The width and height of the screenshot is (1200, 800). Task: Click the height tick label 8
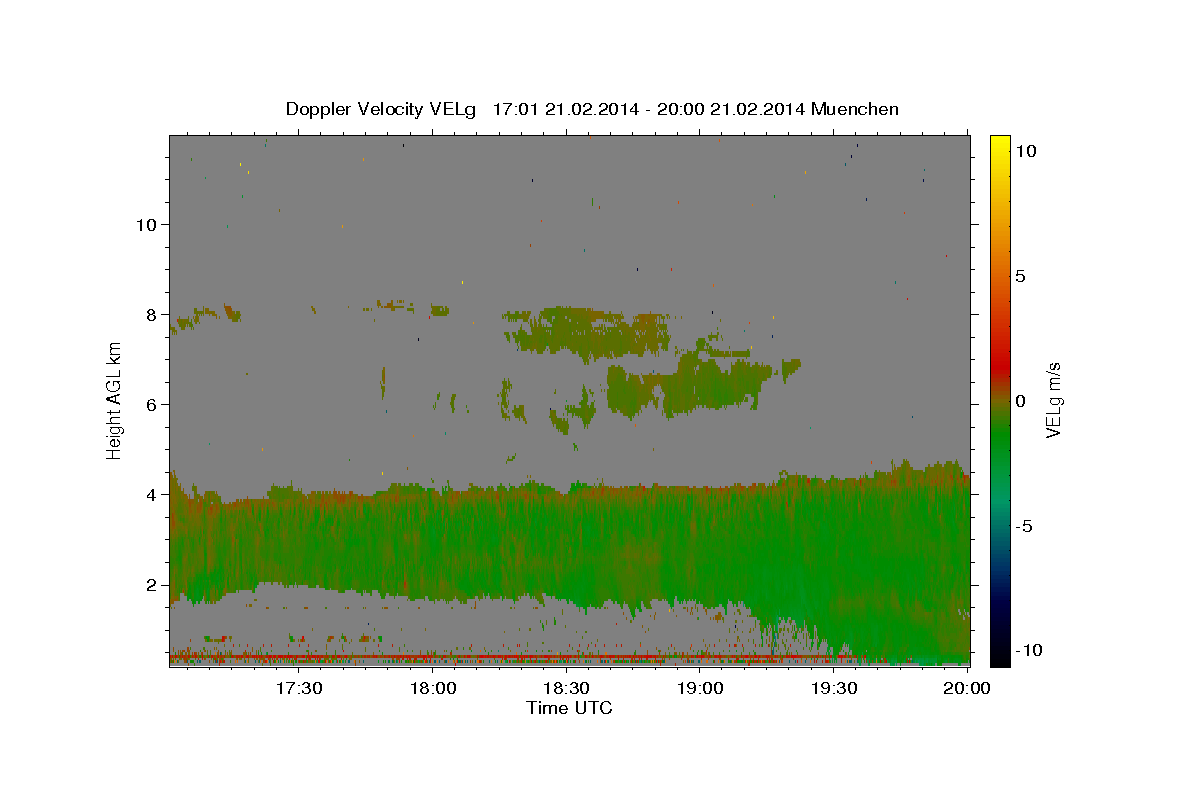(151, 314)
